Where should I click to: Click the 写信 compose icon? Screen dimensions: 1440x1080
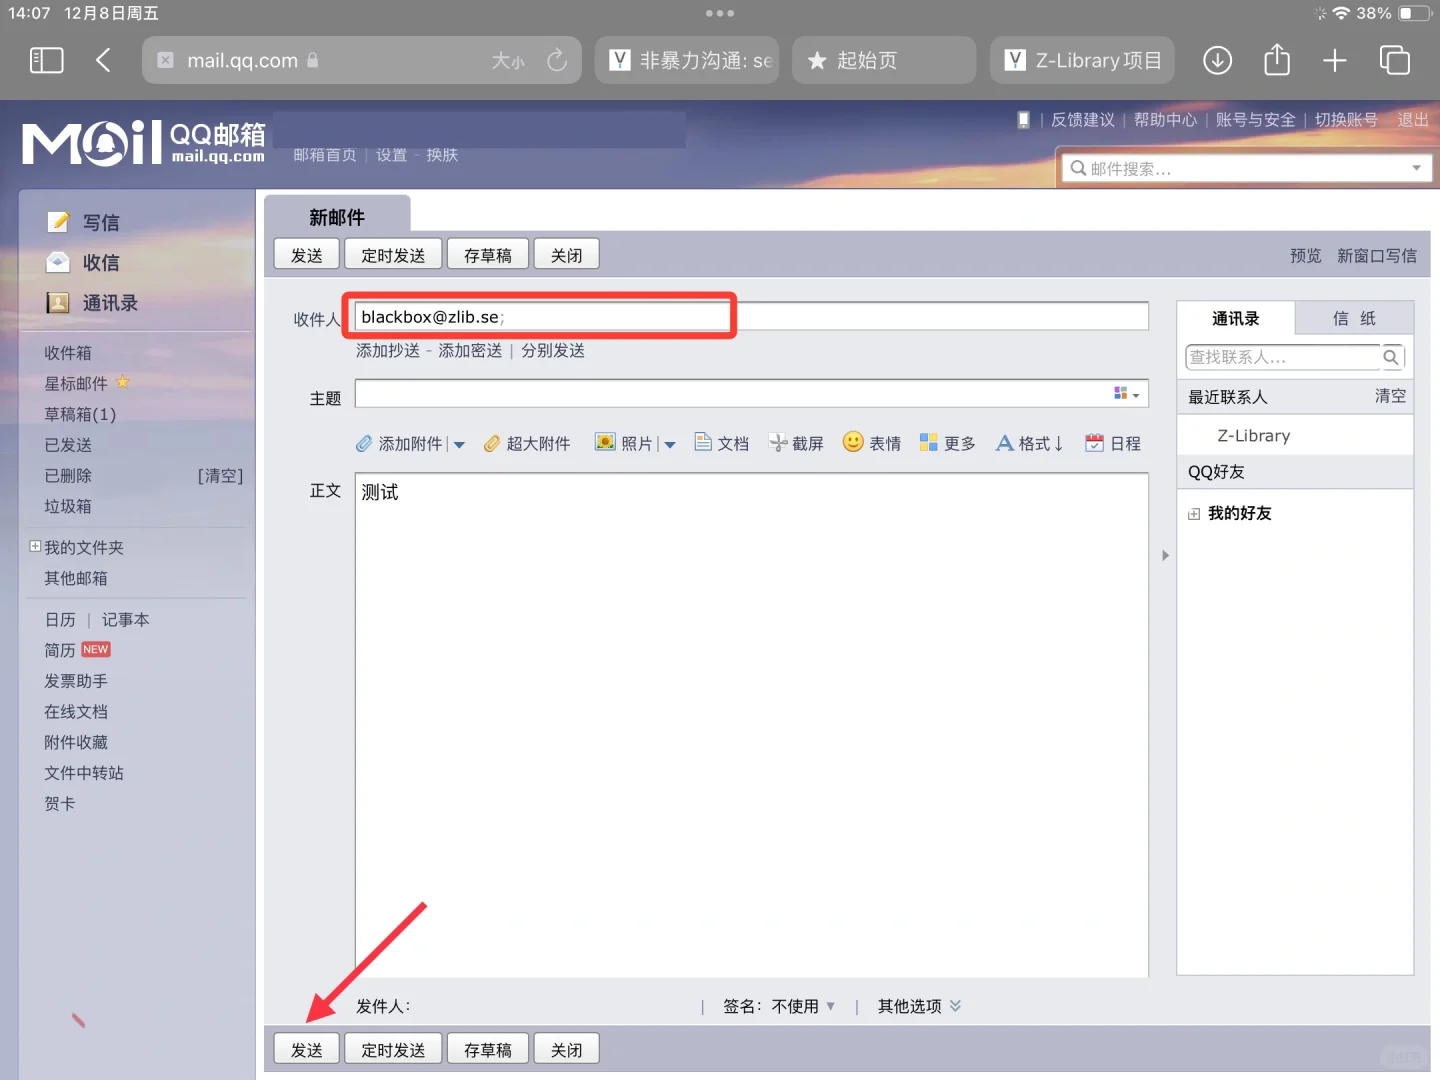click(59, 222)
